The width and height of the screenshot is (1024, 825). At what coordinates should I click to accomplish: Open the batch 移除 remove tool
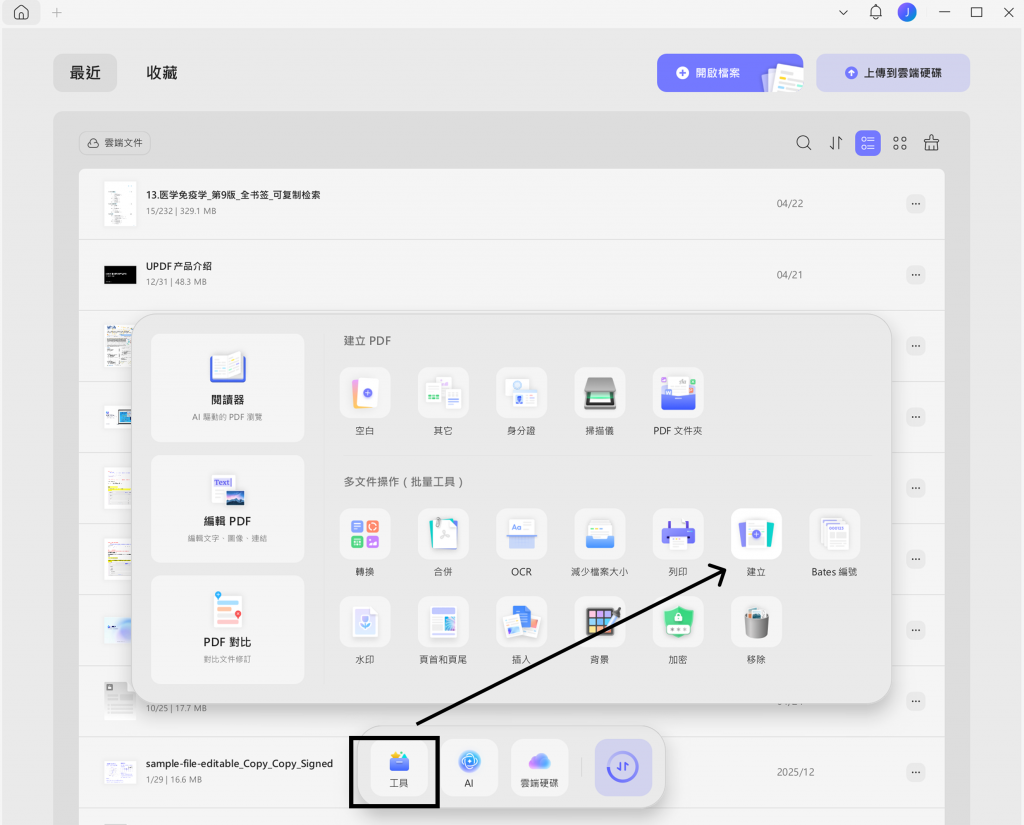coord(756,622)
